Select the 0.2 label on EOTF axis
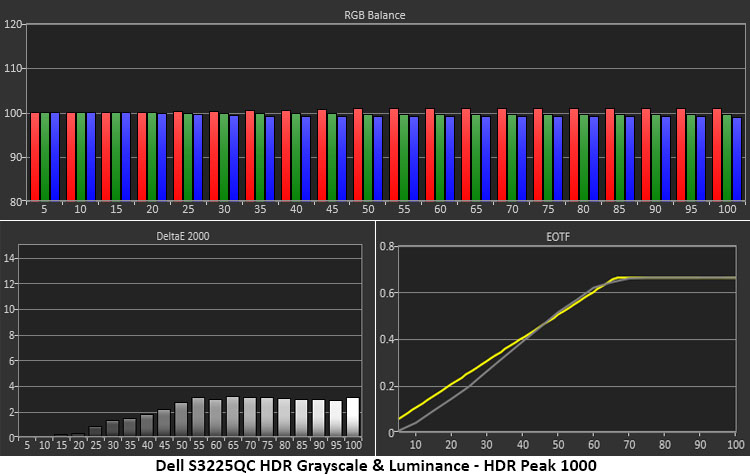 pos(387,387)
